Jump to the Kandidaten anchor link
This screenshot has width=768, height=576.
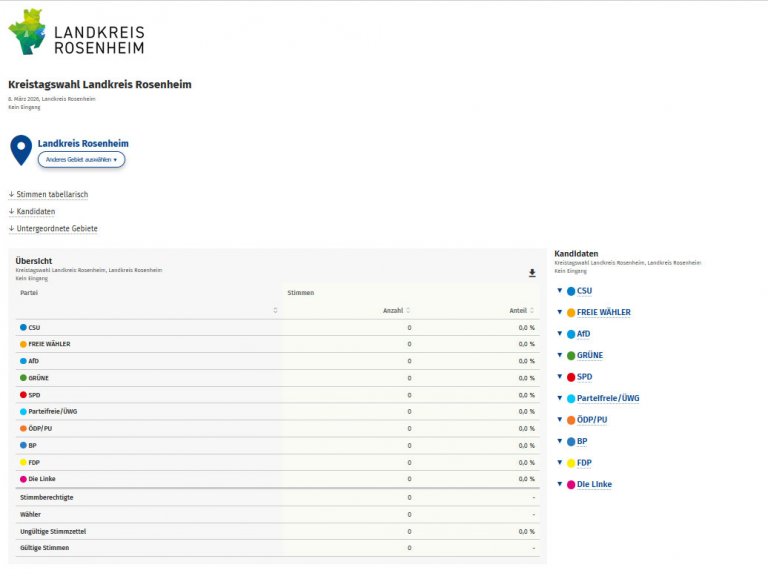click(x=35, y=211)
